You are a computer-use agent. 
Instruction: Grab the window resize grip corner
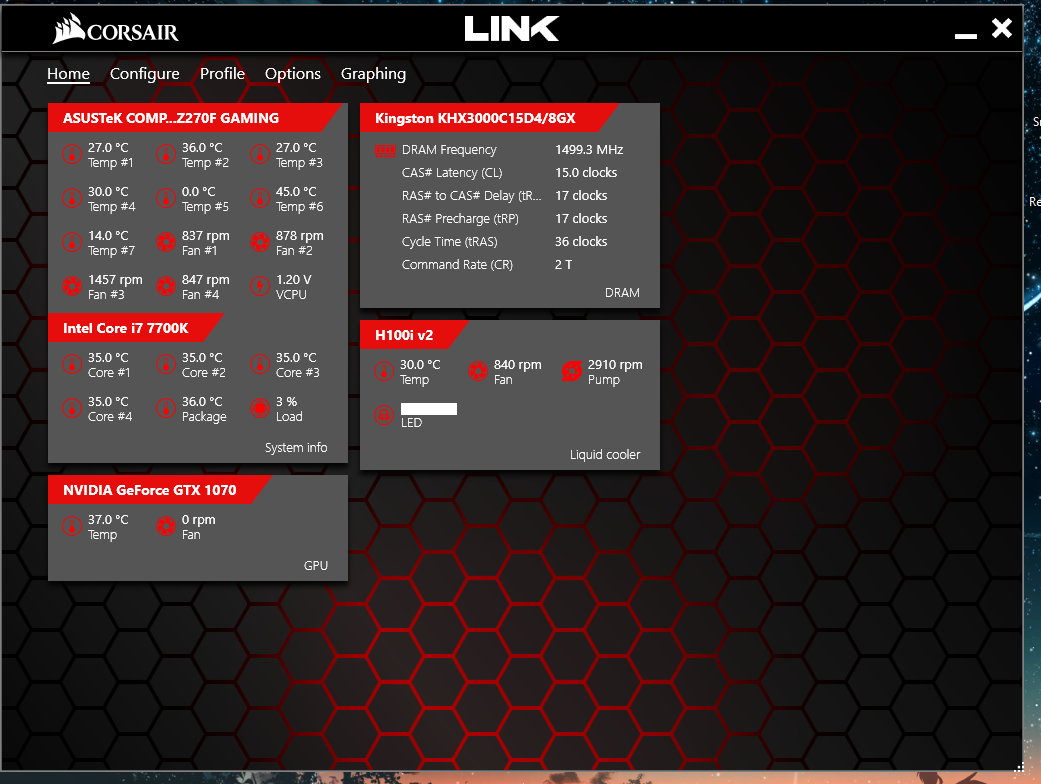1019,767
